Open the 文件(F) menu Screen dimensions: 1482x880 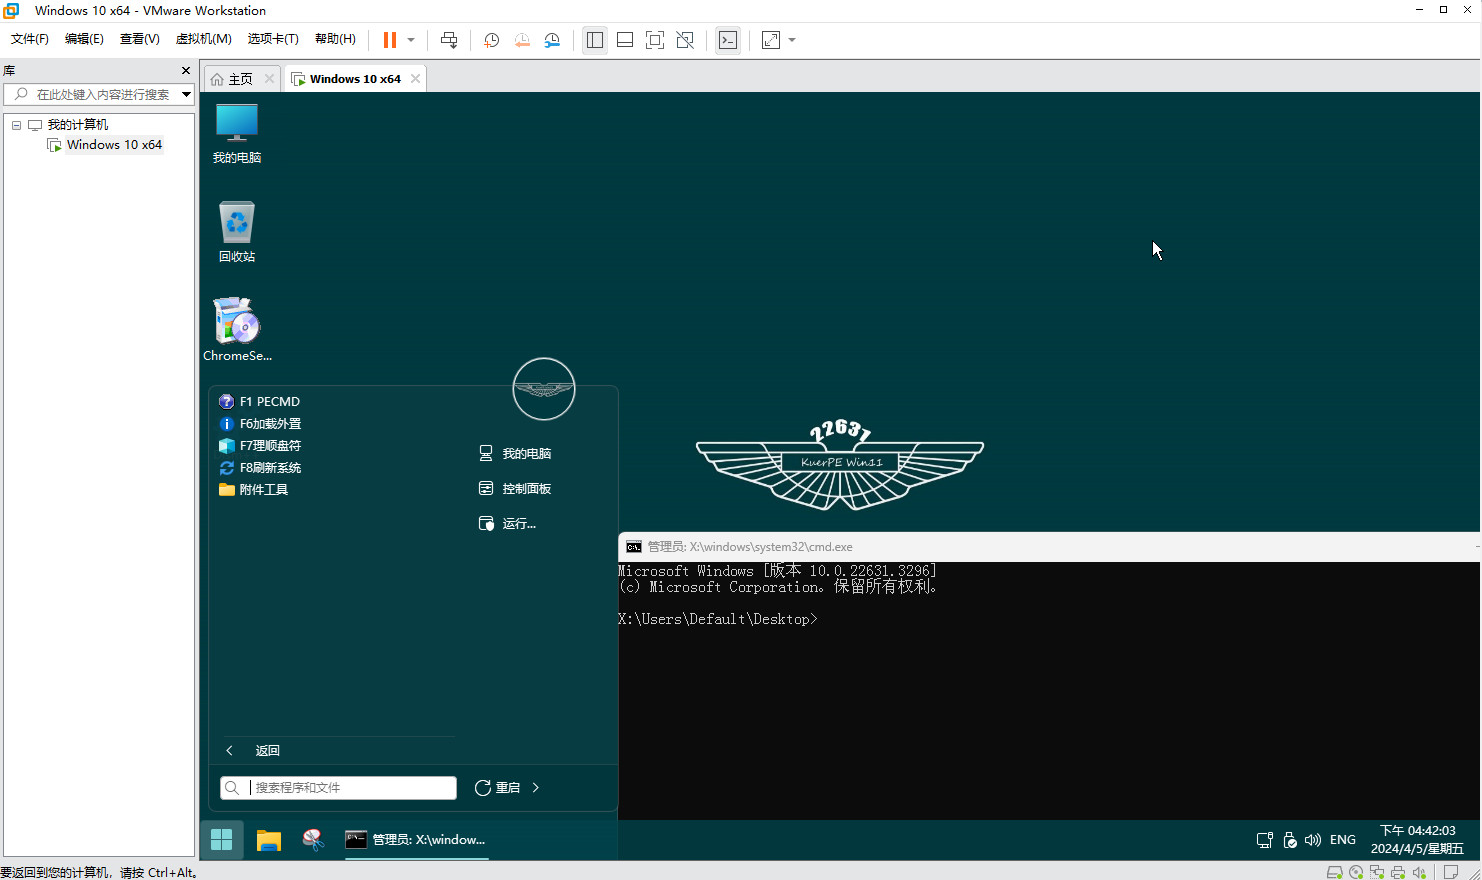point(30,39)
